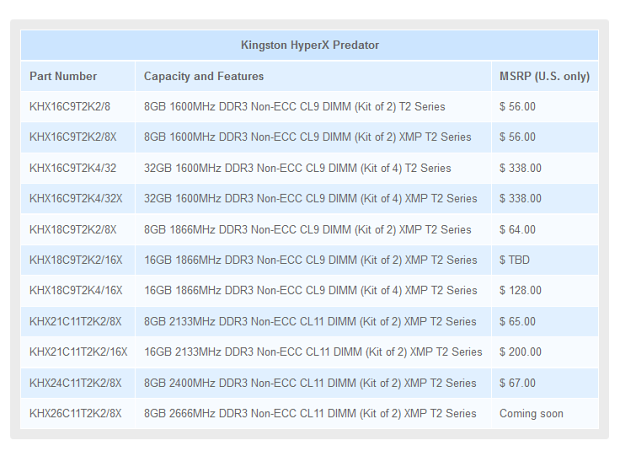620x451 pixels.
Task: Click the $ 338.00 price for KHX16C9T2K4/32X
Action: click(520, 198)
